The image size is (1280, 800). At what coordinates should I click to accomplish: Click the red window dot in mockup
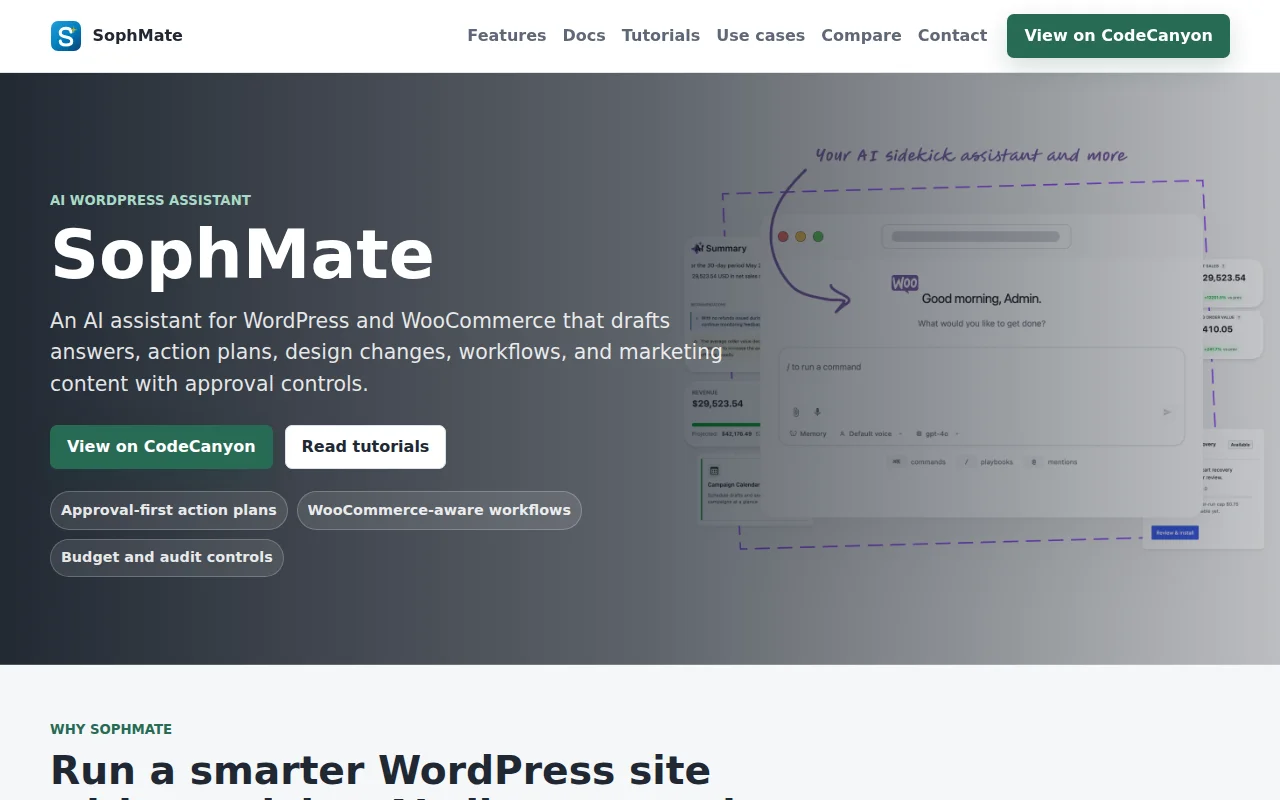(x=784, y=237)
